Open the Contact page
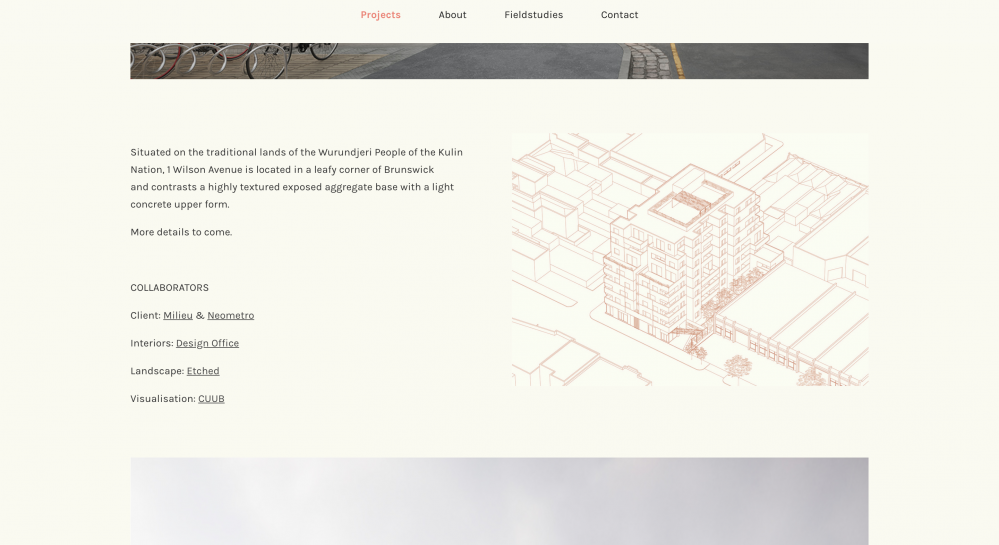Screen dimensions: 999x545 coord(619,15)
